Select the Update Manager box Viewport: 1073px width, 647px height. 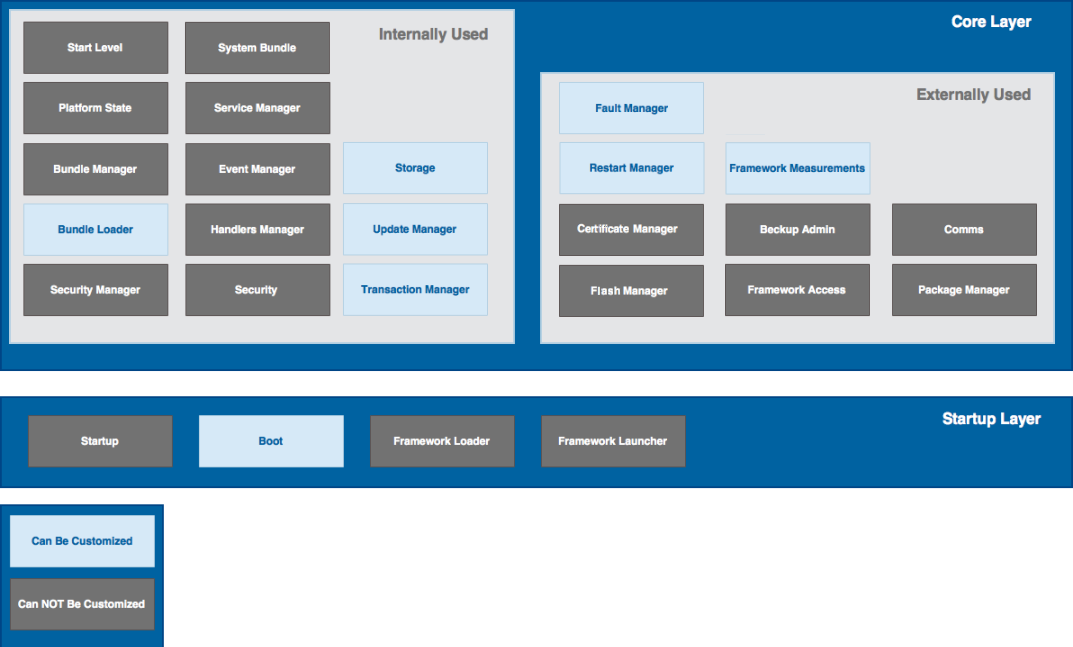(414, 229)
